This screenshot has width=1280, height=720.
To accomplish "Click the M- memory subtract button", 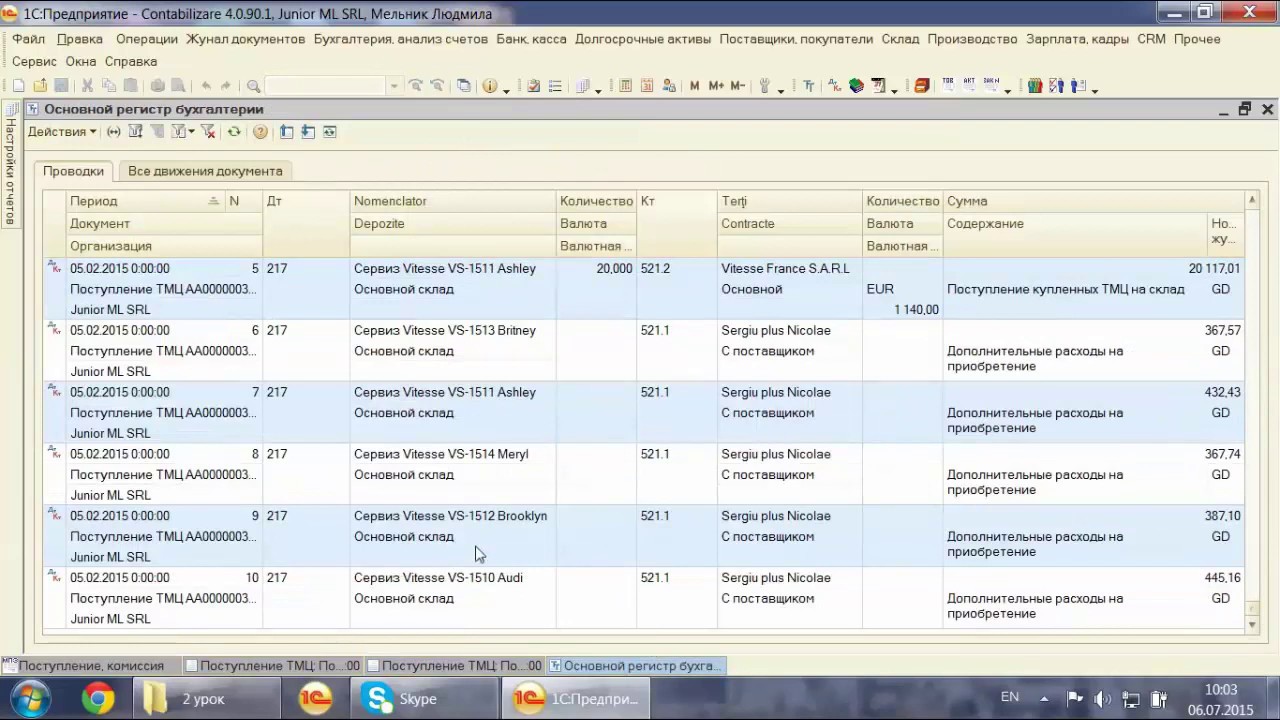I will click(737, 86).
